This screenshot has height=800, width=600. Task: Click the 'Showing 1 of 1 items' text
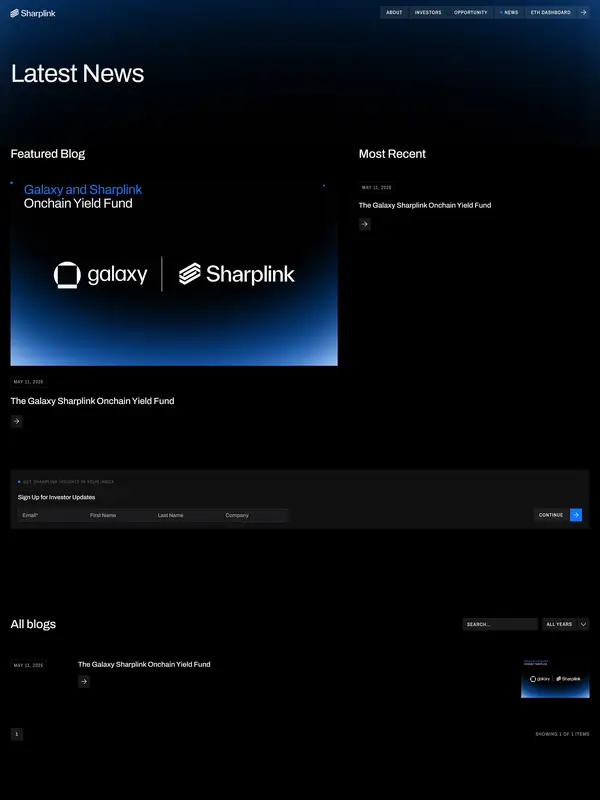point(562,734)
